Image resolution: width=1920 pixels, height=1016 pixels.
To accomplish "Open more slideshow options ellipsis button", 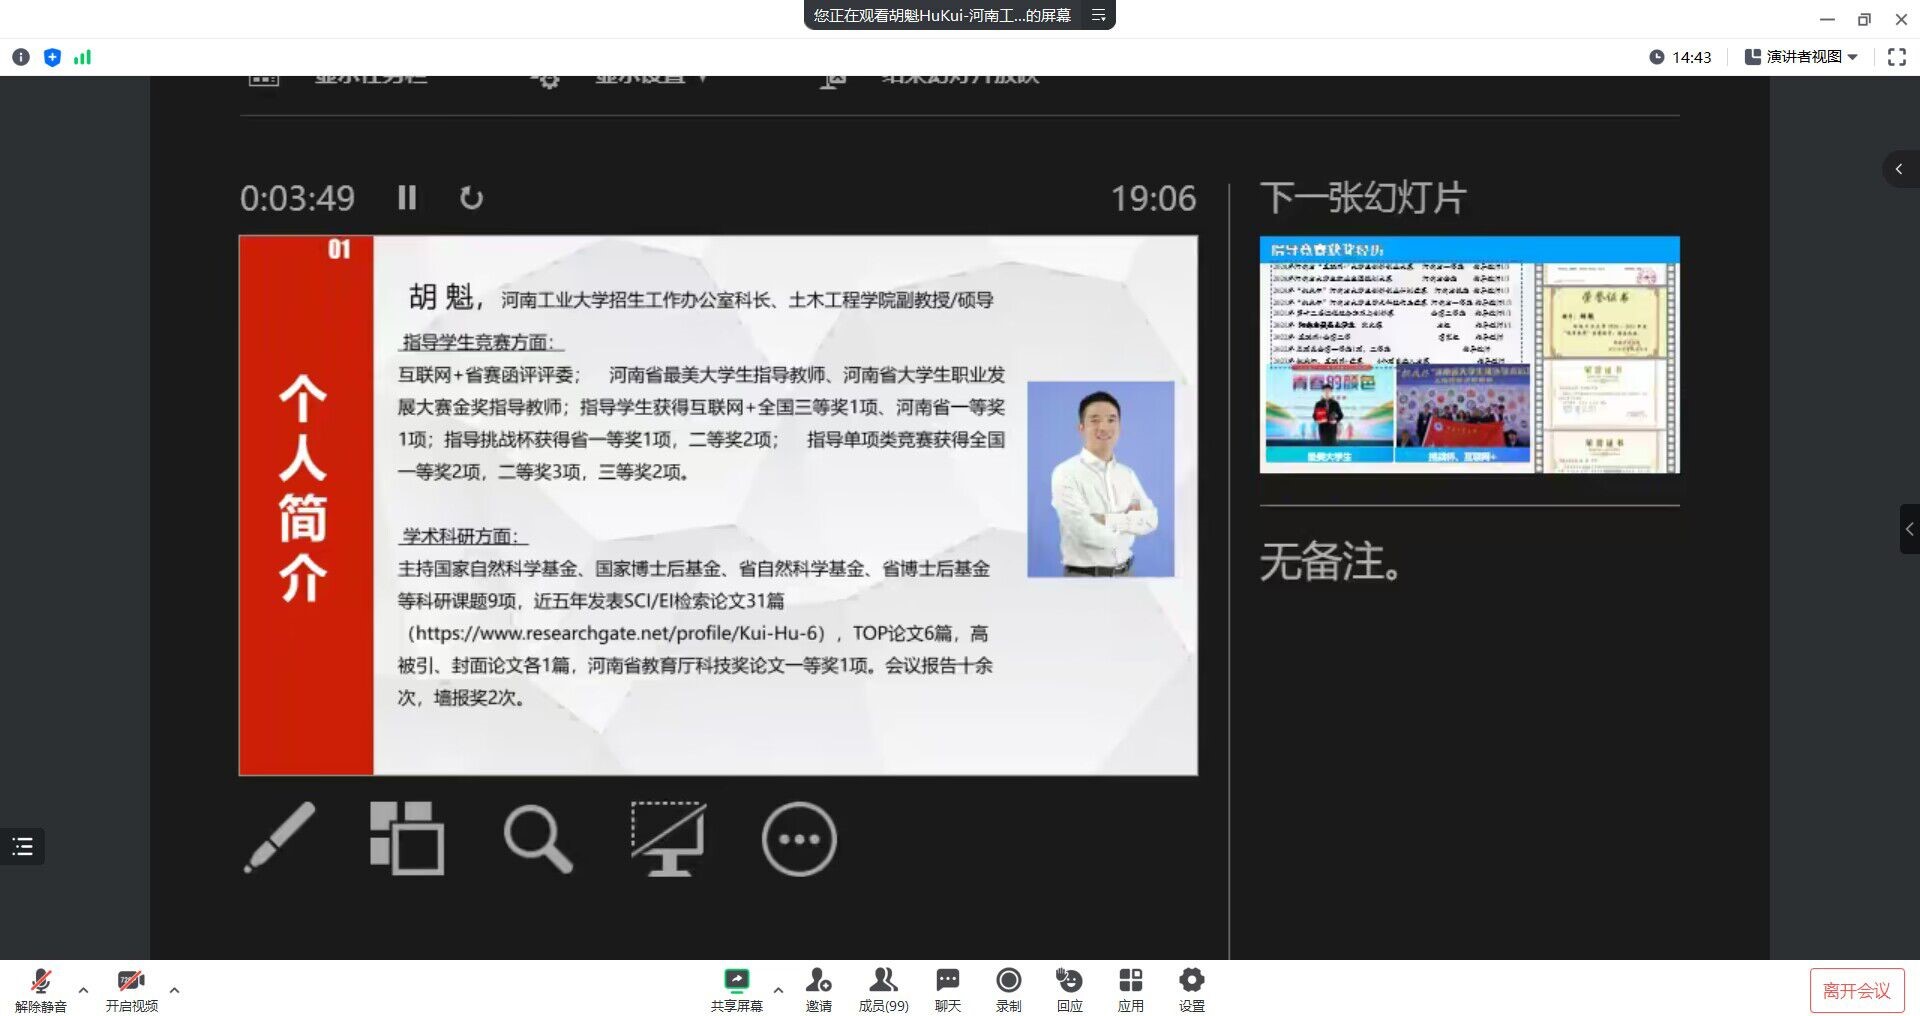I will pos(798,839).
